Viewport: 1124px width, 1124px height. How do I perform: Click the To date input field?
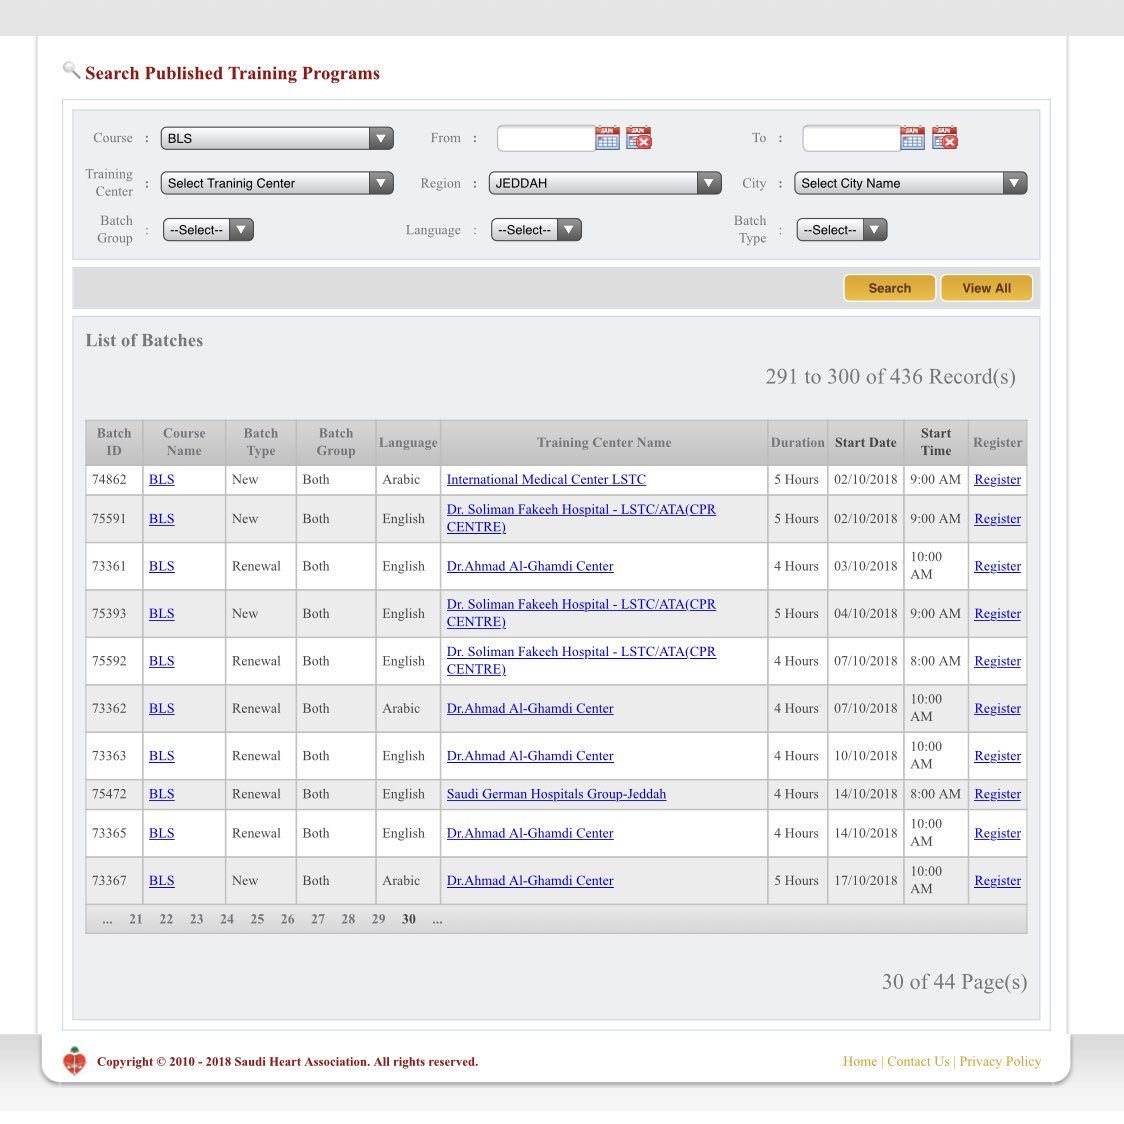pos(851,138)
